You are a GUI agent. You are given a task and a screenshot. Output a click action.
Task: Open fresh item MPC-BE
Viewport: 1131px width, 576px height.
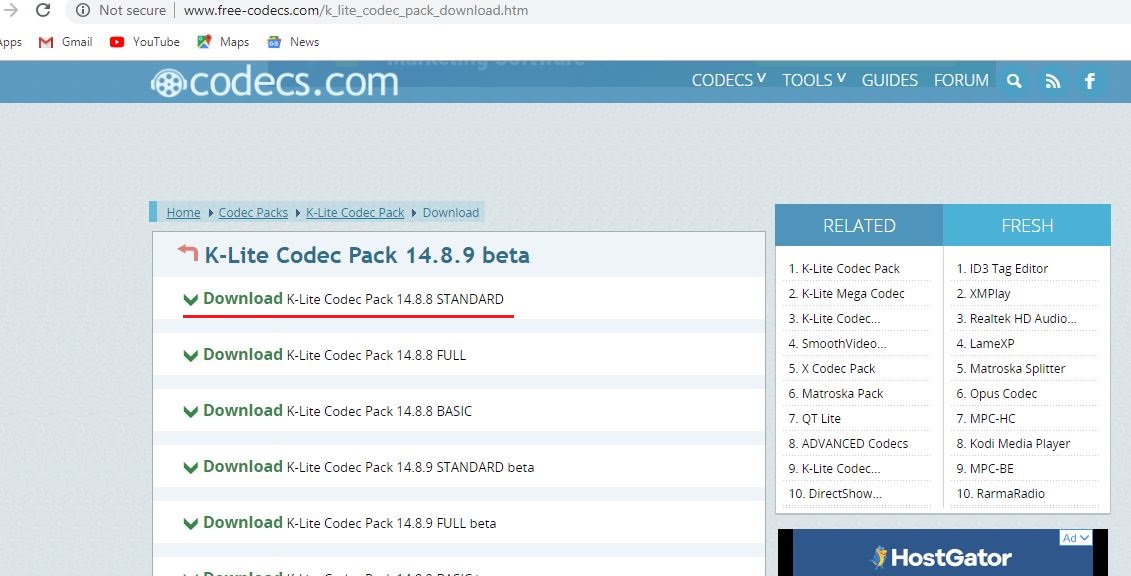pos(985,469)
